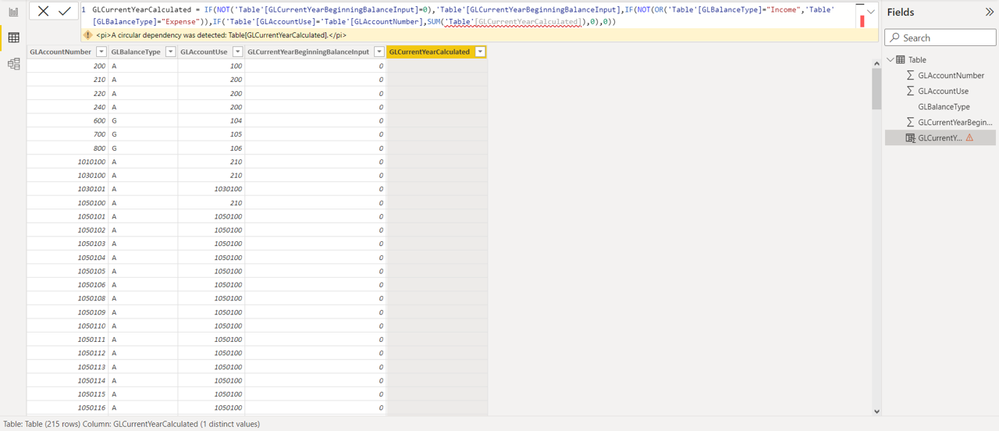This screenshot has width=999, height=431.
Task: Collapse the Fields pane with double chevron
Action: [x=989, y=12]
